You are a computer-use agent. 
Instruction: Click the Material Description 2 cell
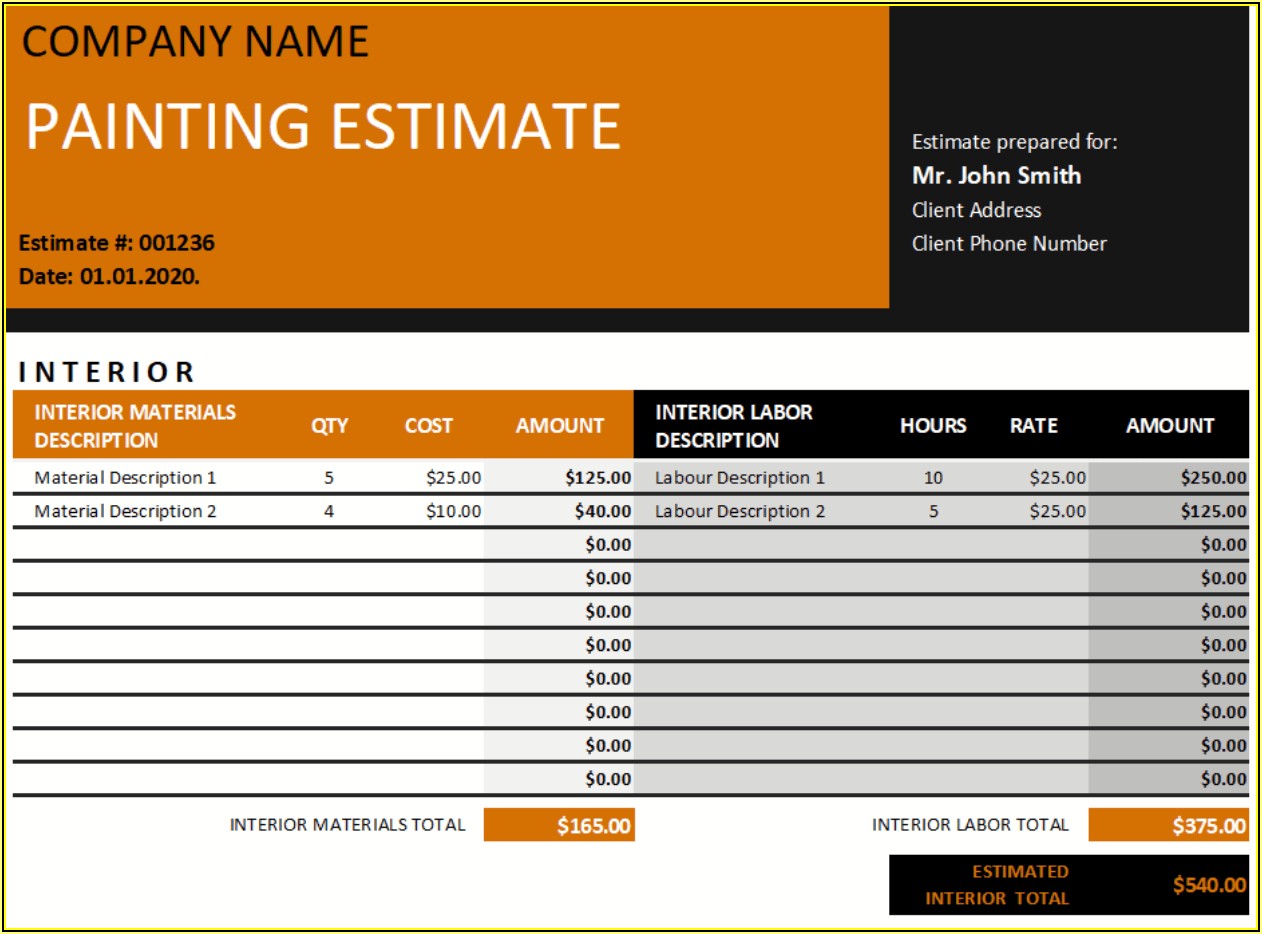125,512
